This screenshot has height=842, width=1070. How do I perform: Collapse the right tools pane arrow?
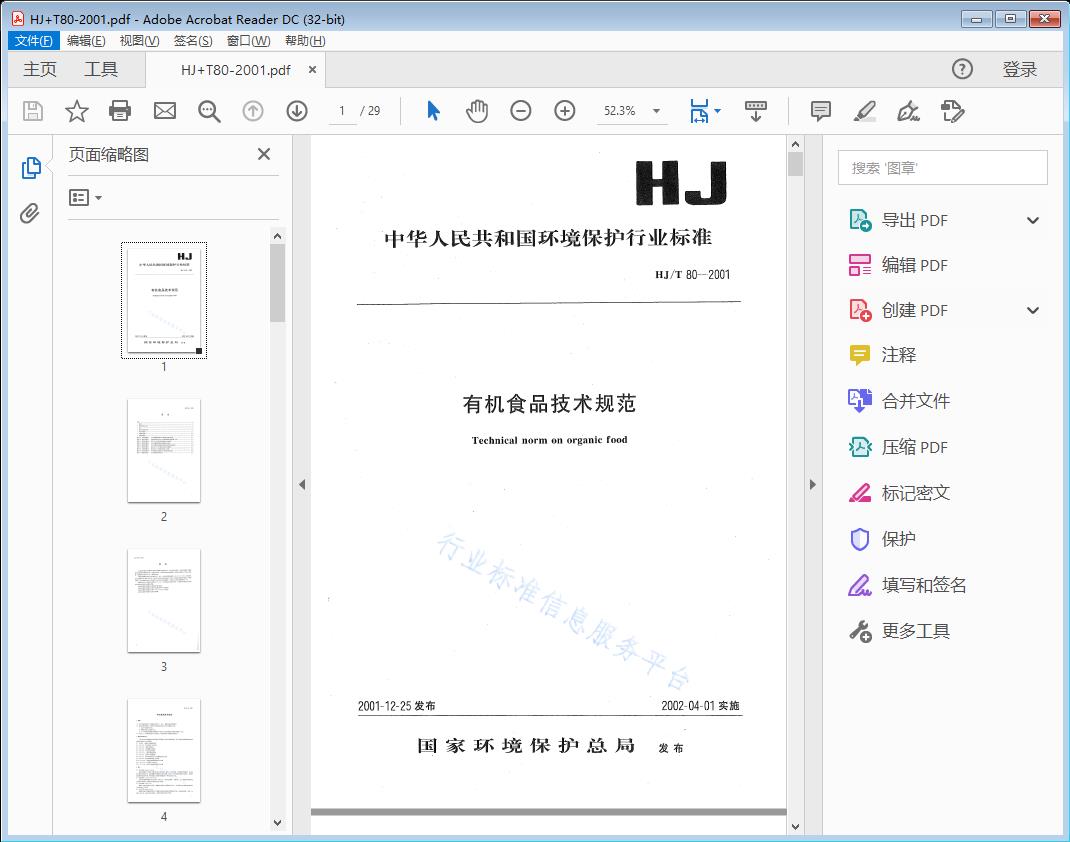[x=812, y=485]
